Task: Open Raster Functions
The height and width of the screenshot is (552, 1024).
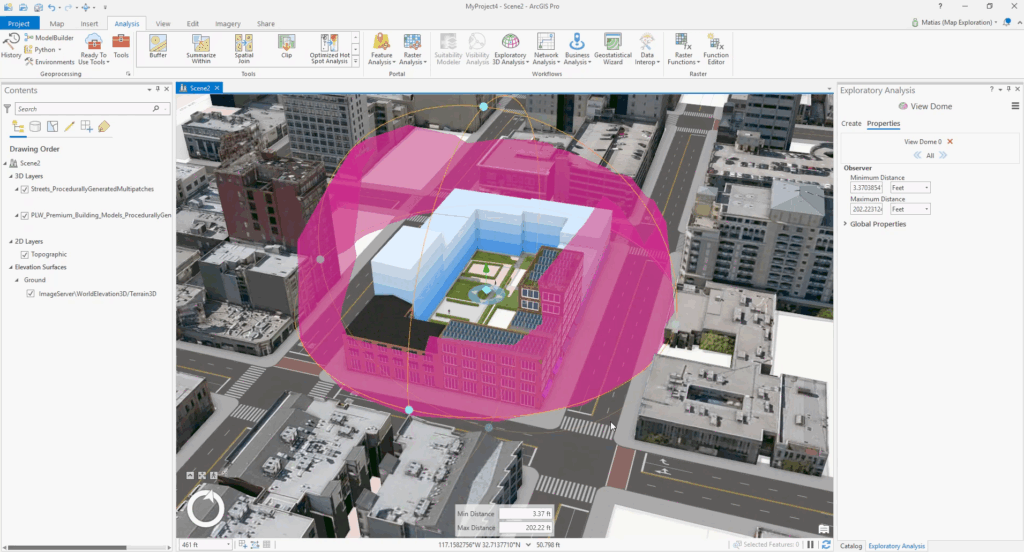Action: [684, 50]
